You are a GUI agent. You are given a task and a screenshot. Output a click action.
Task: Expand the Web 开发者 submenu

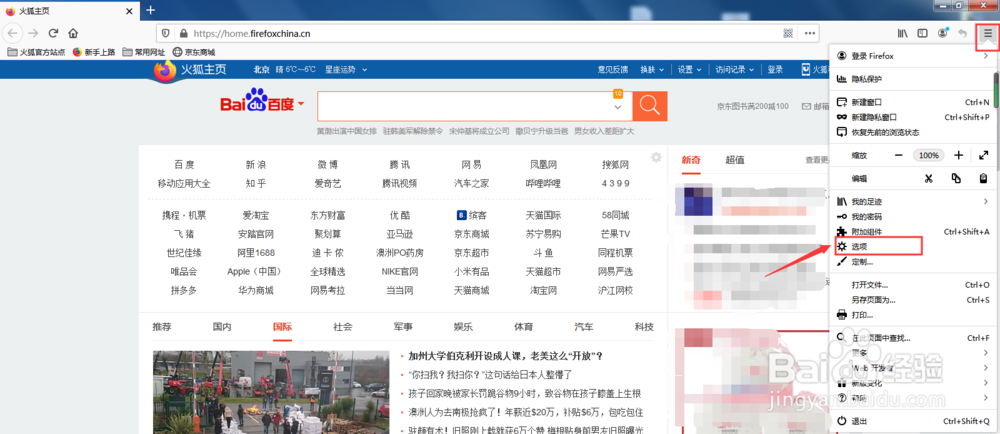click(913, 368)
